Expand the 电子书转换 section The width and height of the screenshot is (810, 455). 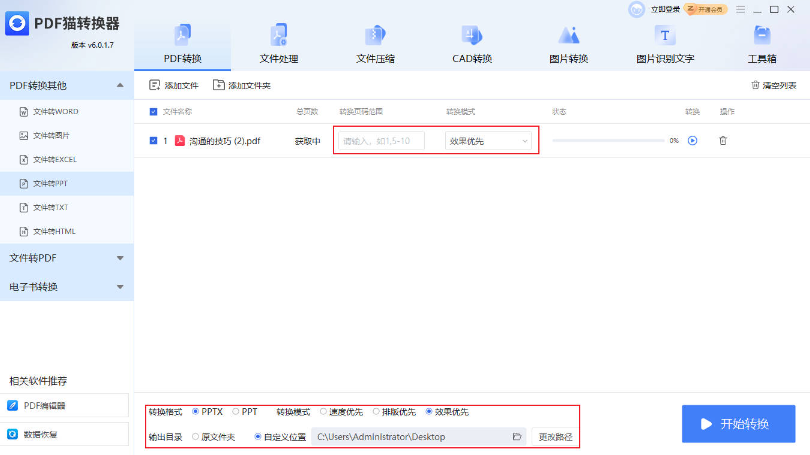click(x=67, y=287)
